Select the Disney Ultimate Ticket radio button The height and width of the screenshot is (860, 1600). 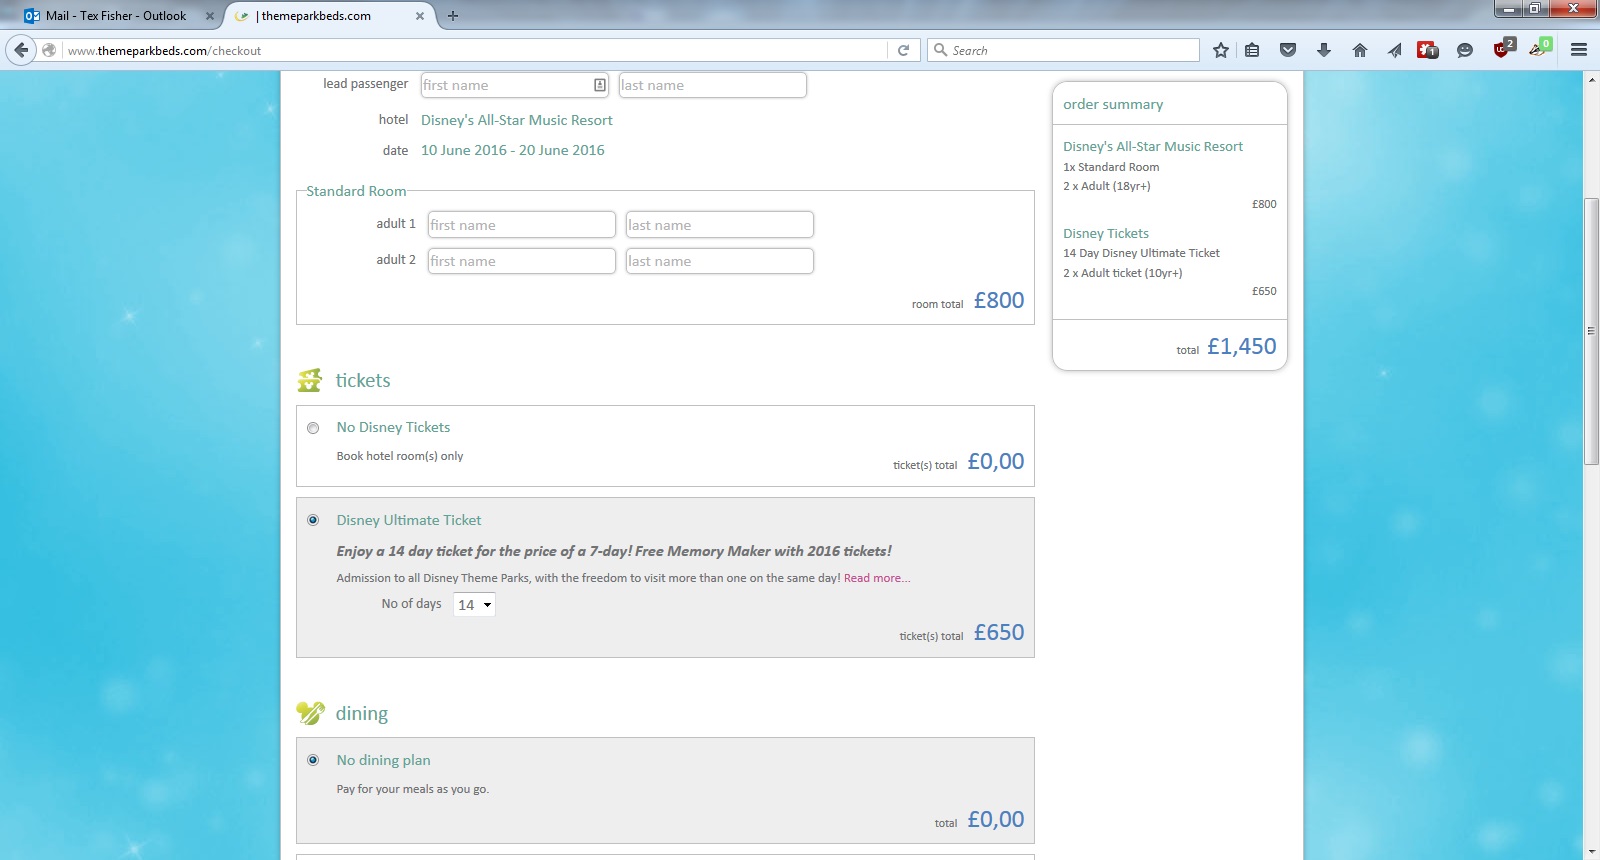pos(313,520)
